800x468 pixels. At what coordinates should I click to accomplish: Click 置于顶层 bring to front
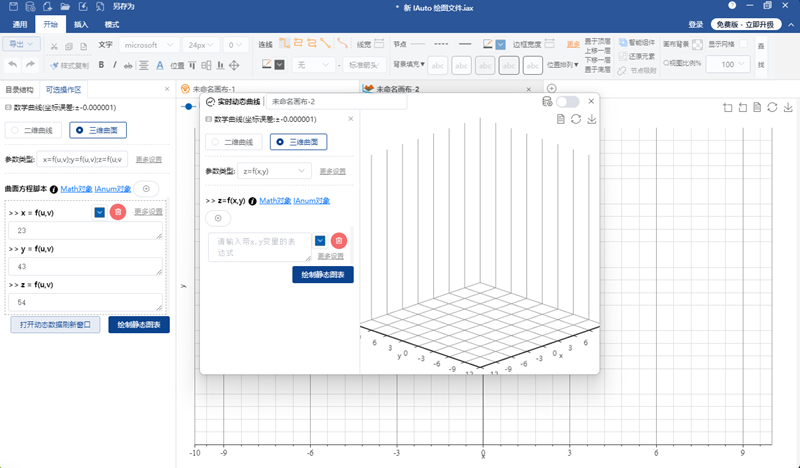(x=597, y=41)
